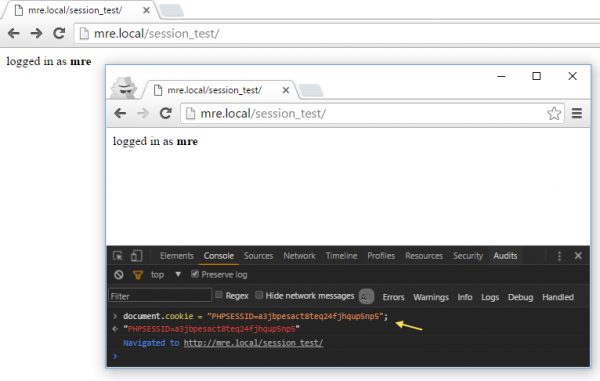This screenshot has height=381, width=600.
Task: Follow the Navigated to session_test link
Action: pos(253,343)
